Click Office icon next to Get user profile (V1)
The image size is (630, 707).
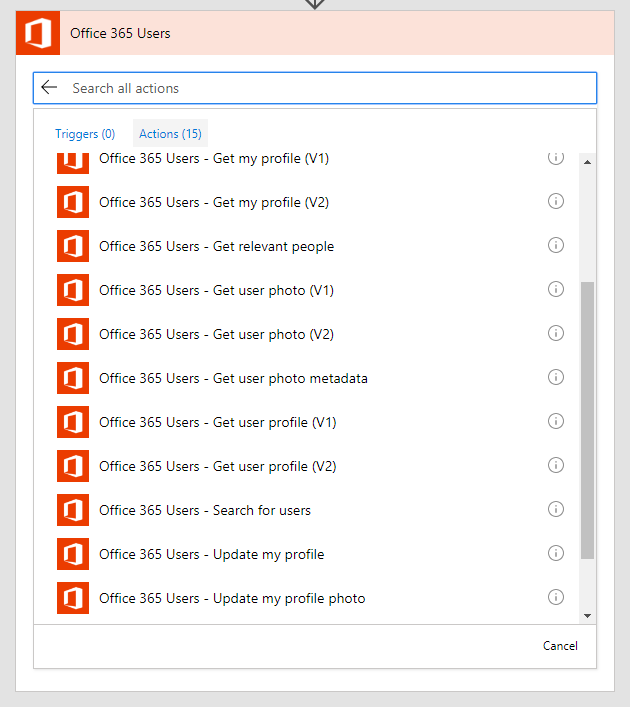73,422
